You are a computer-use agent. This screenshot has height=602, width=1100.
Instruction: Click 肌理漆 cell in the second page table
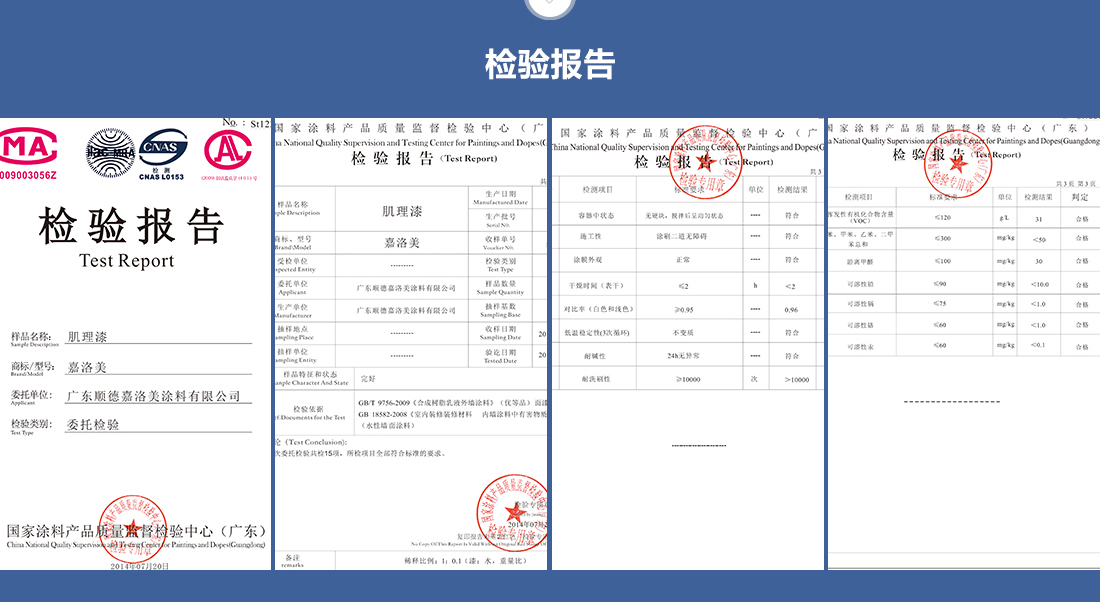pyautogui.click(x=402, y=211)
